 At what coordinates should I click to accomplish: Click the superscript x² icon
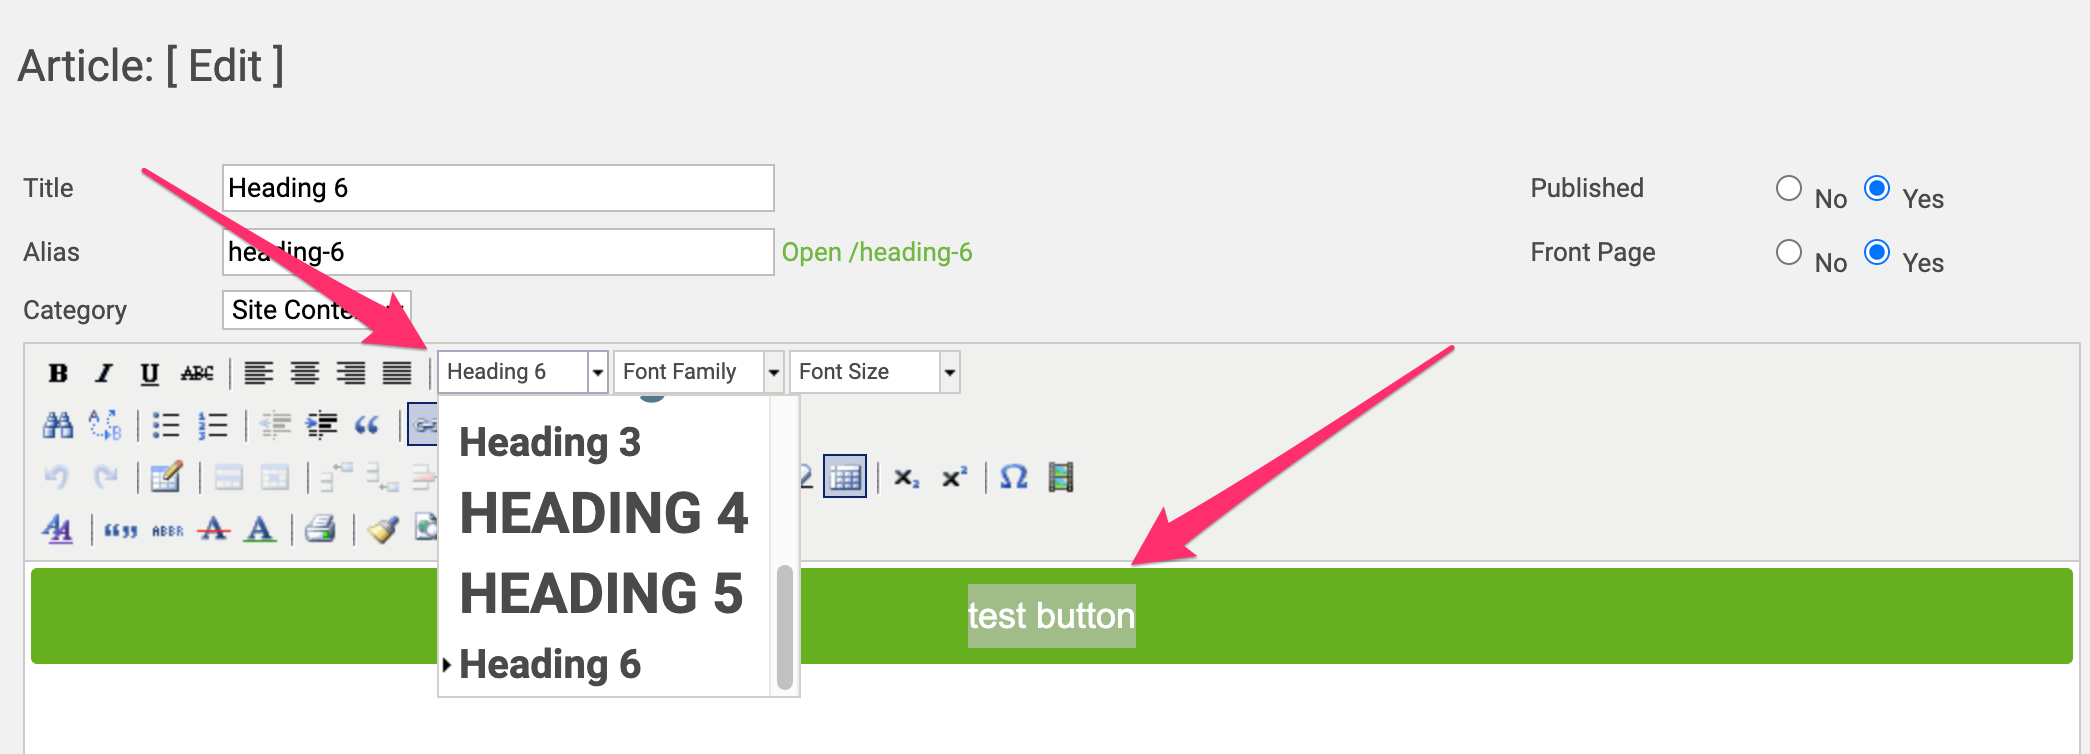[954, 477]
